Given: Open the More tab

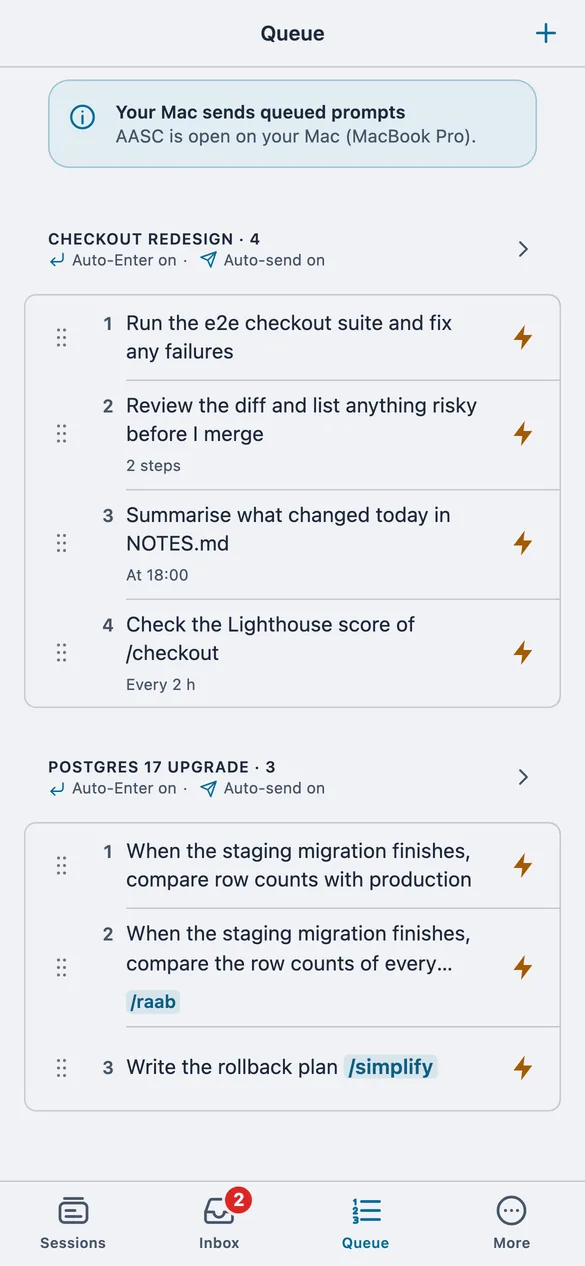Looking at the screenshot, I should pyautogui.click(x=511, y=1223).
